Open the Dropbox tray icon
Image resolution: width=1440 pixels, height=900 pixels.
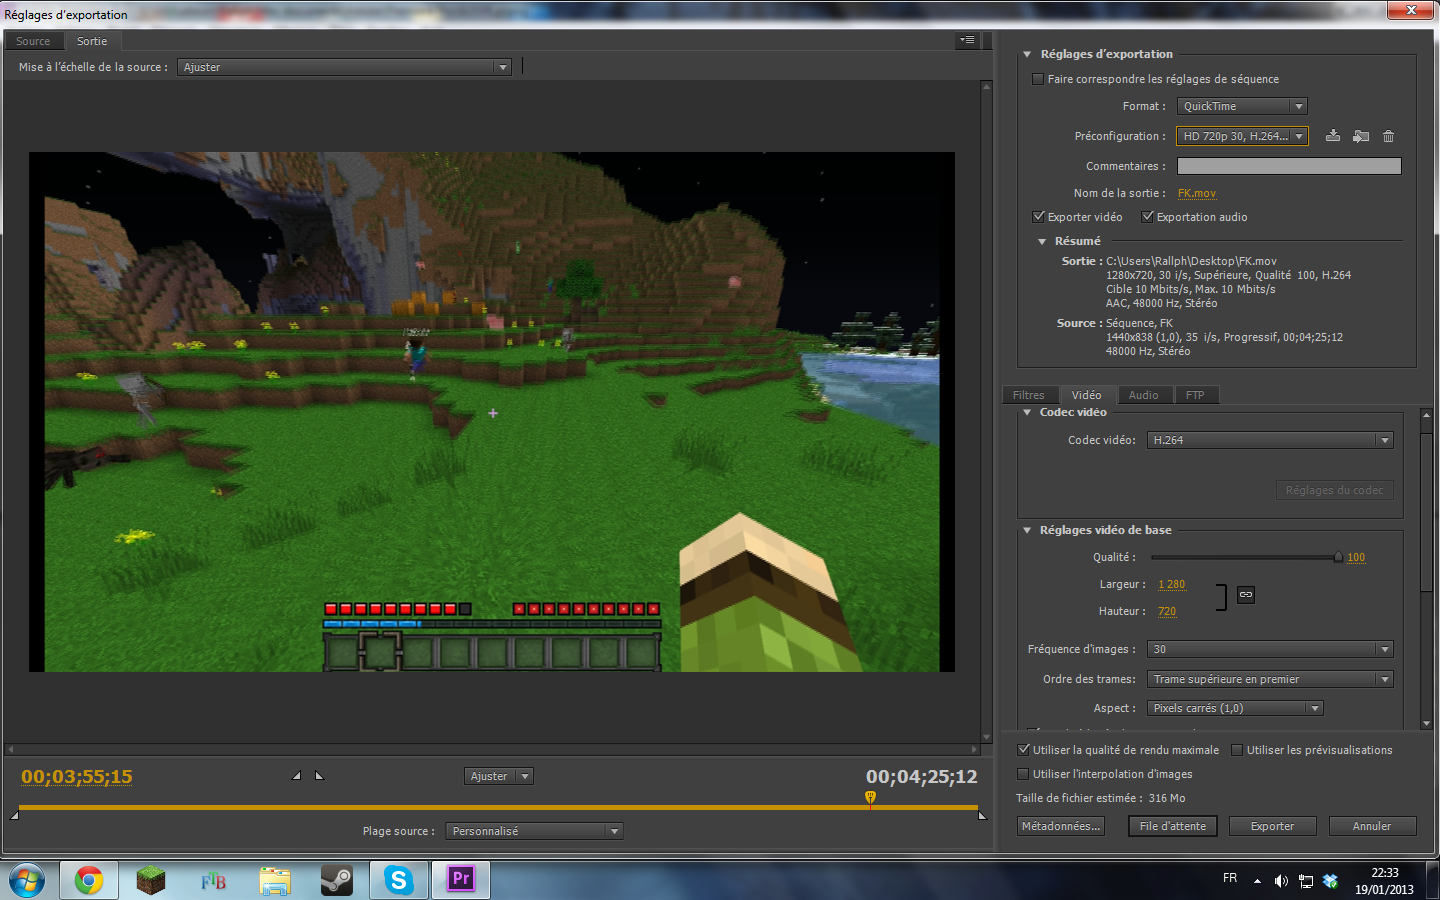[x=1330, y=881]
